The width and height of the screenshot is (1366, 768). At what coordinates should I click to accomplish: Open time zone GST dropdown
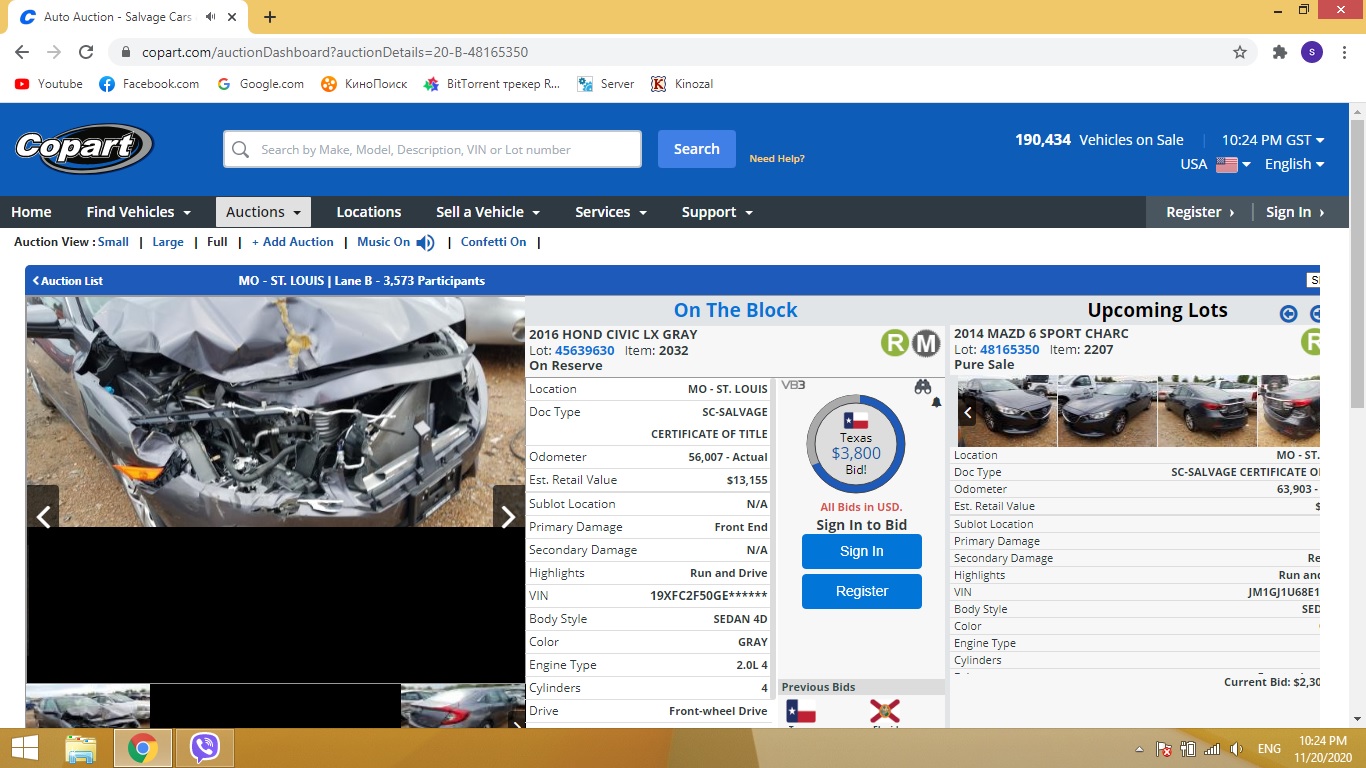click(1273, 140)
